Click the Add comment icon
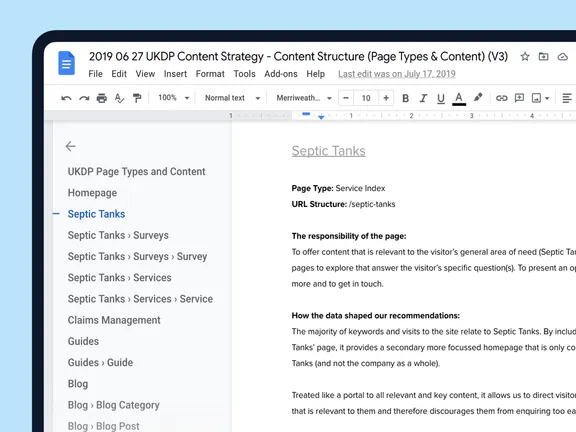 [x=519, y=98]
